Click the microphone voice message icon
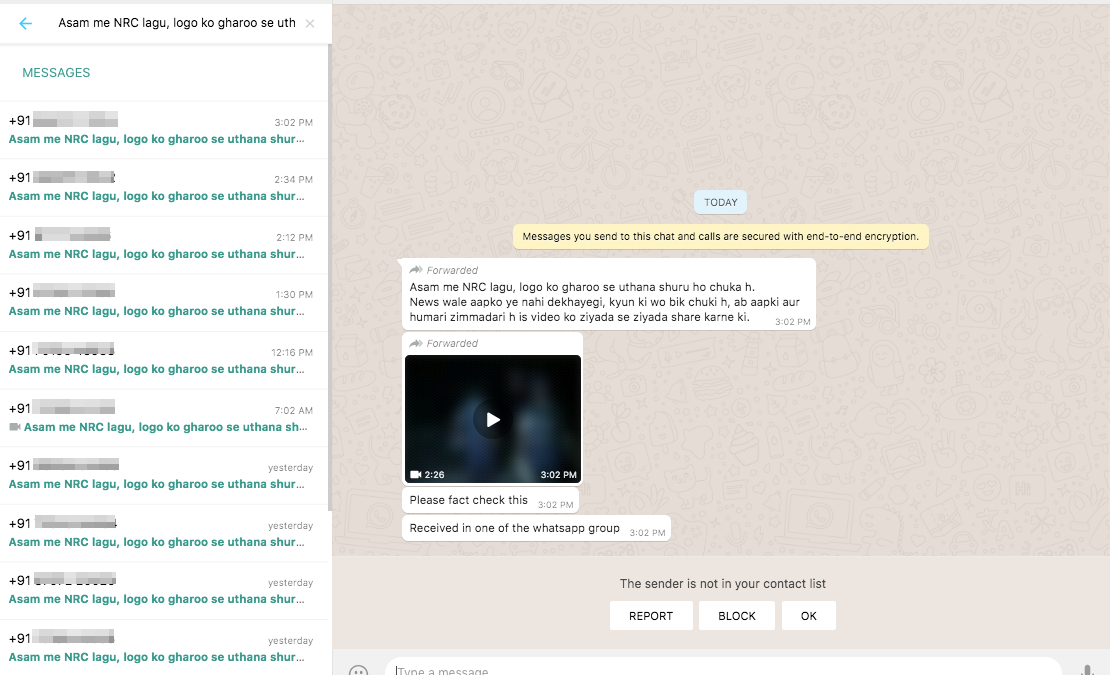1110x675 pixels. [x=1087, y=669]
